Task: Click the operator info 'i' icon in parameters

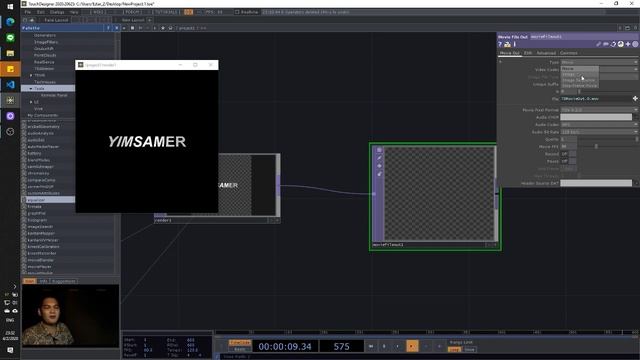Action: (515, 44)
